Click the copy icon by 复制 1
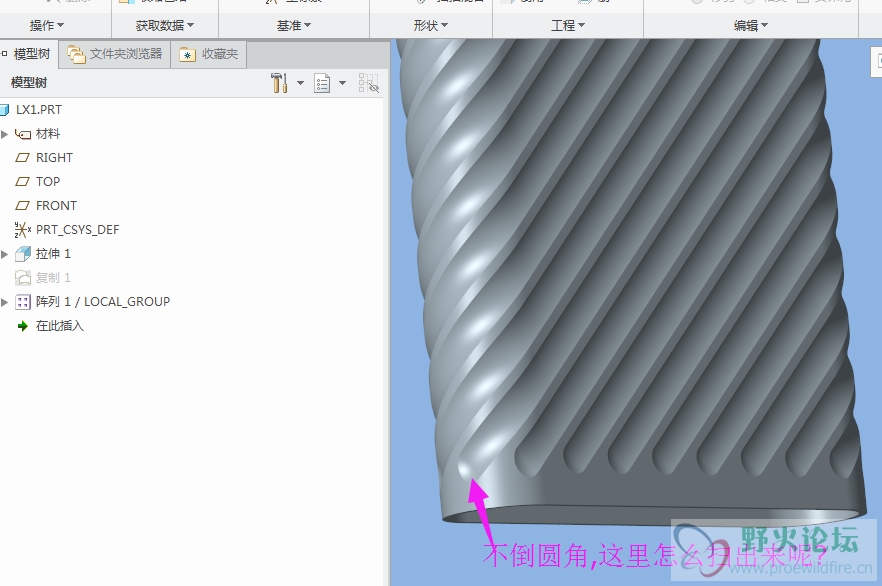The width and height of the screenshot is (882, 586). [22, 278]
